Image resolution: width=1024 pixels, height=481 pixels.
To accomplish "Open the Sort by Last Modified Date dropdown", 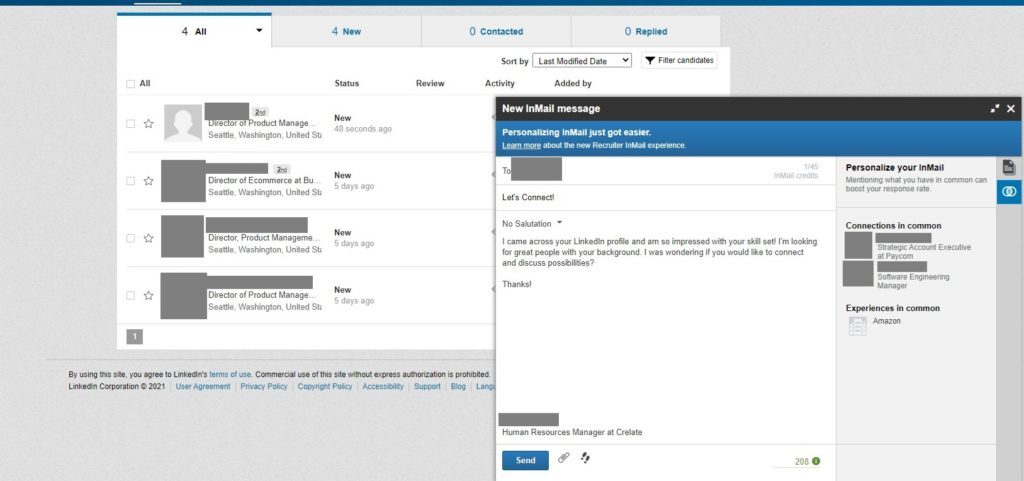I will coord(582,61).
